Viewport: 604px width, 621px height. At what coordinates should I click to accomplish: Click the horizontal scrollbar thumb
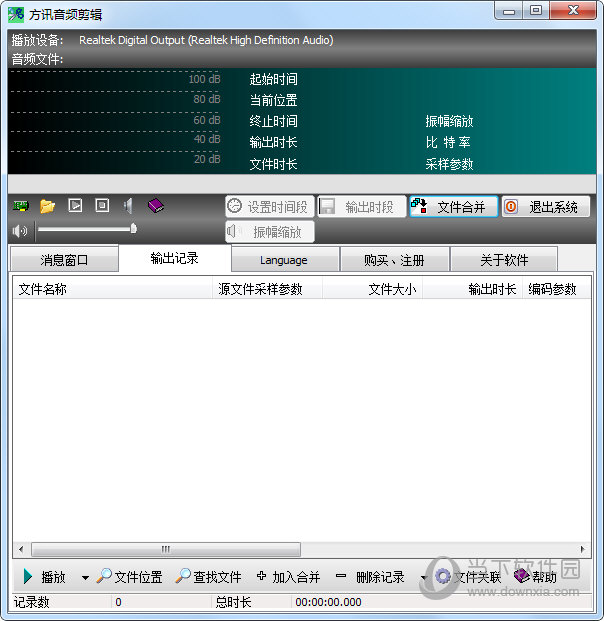click(x=166, y=549)
